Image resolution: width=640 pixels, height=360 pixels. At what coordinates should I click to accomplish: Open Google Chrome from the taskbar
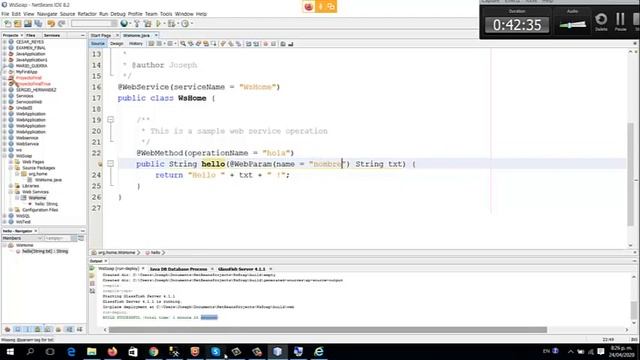(153, 351)
